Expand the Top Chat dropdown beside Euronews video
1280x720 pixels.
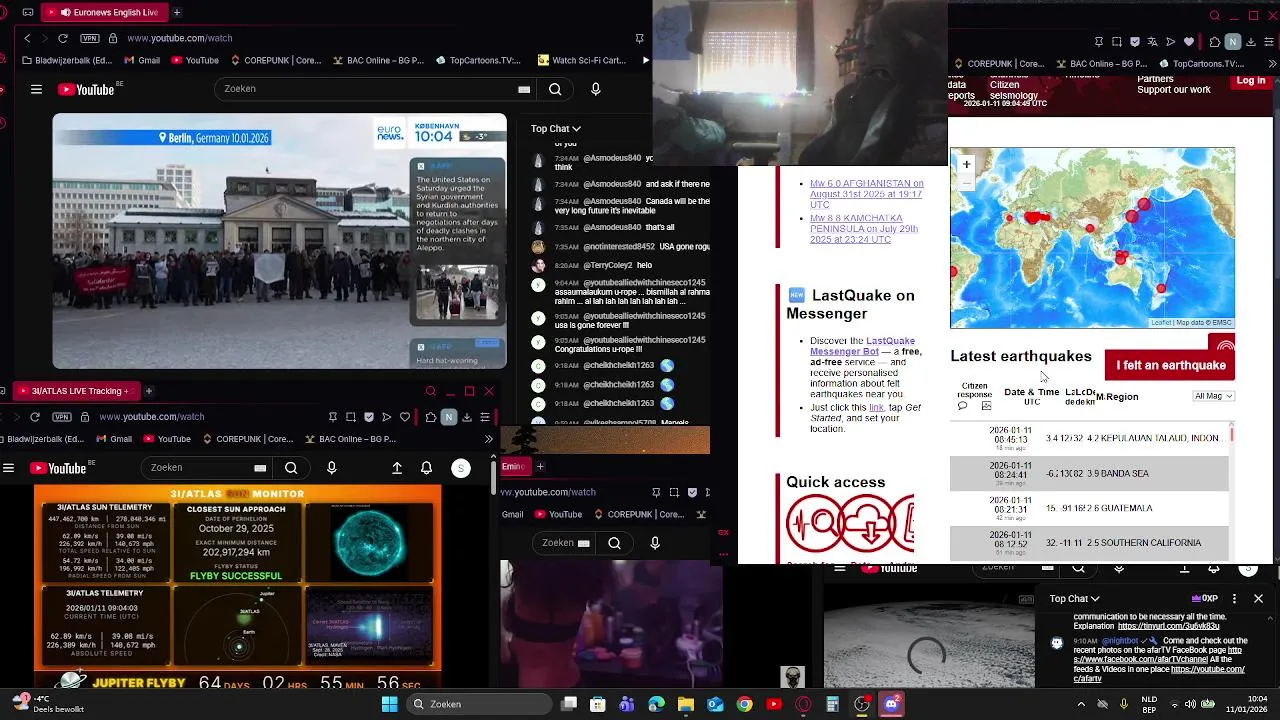point(556,128)
